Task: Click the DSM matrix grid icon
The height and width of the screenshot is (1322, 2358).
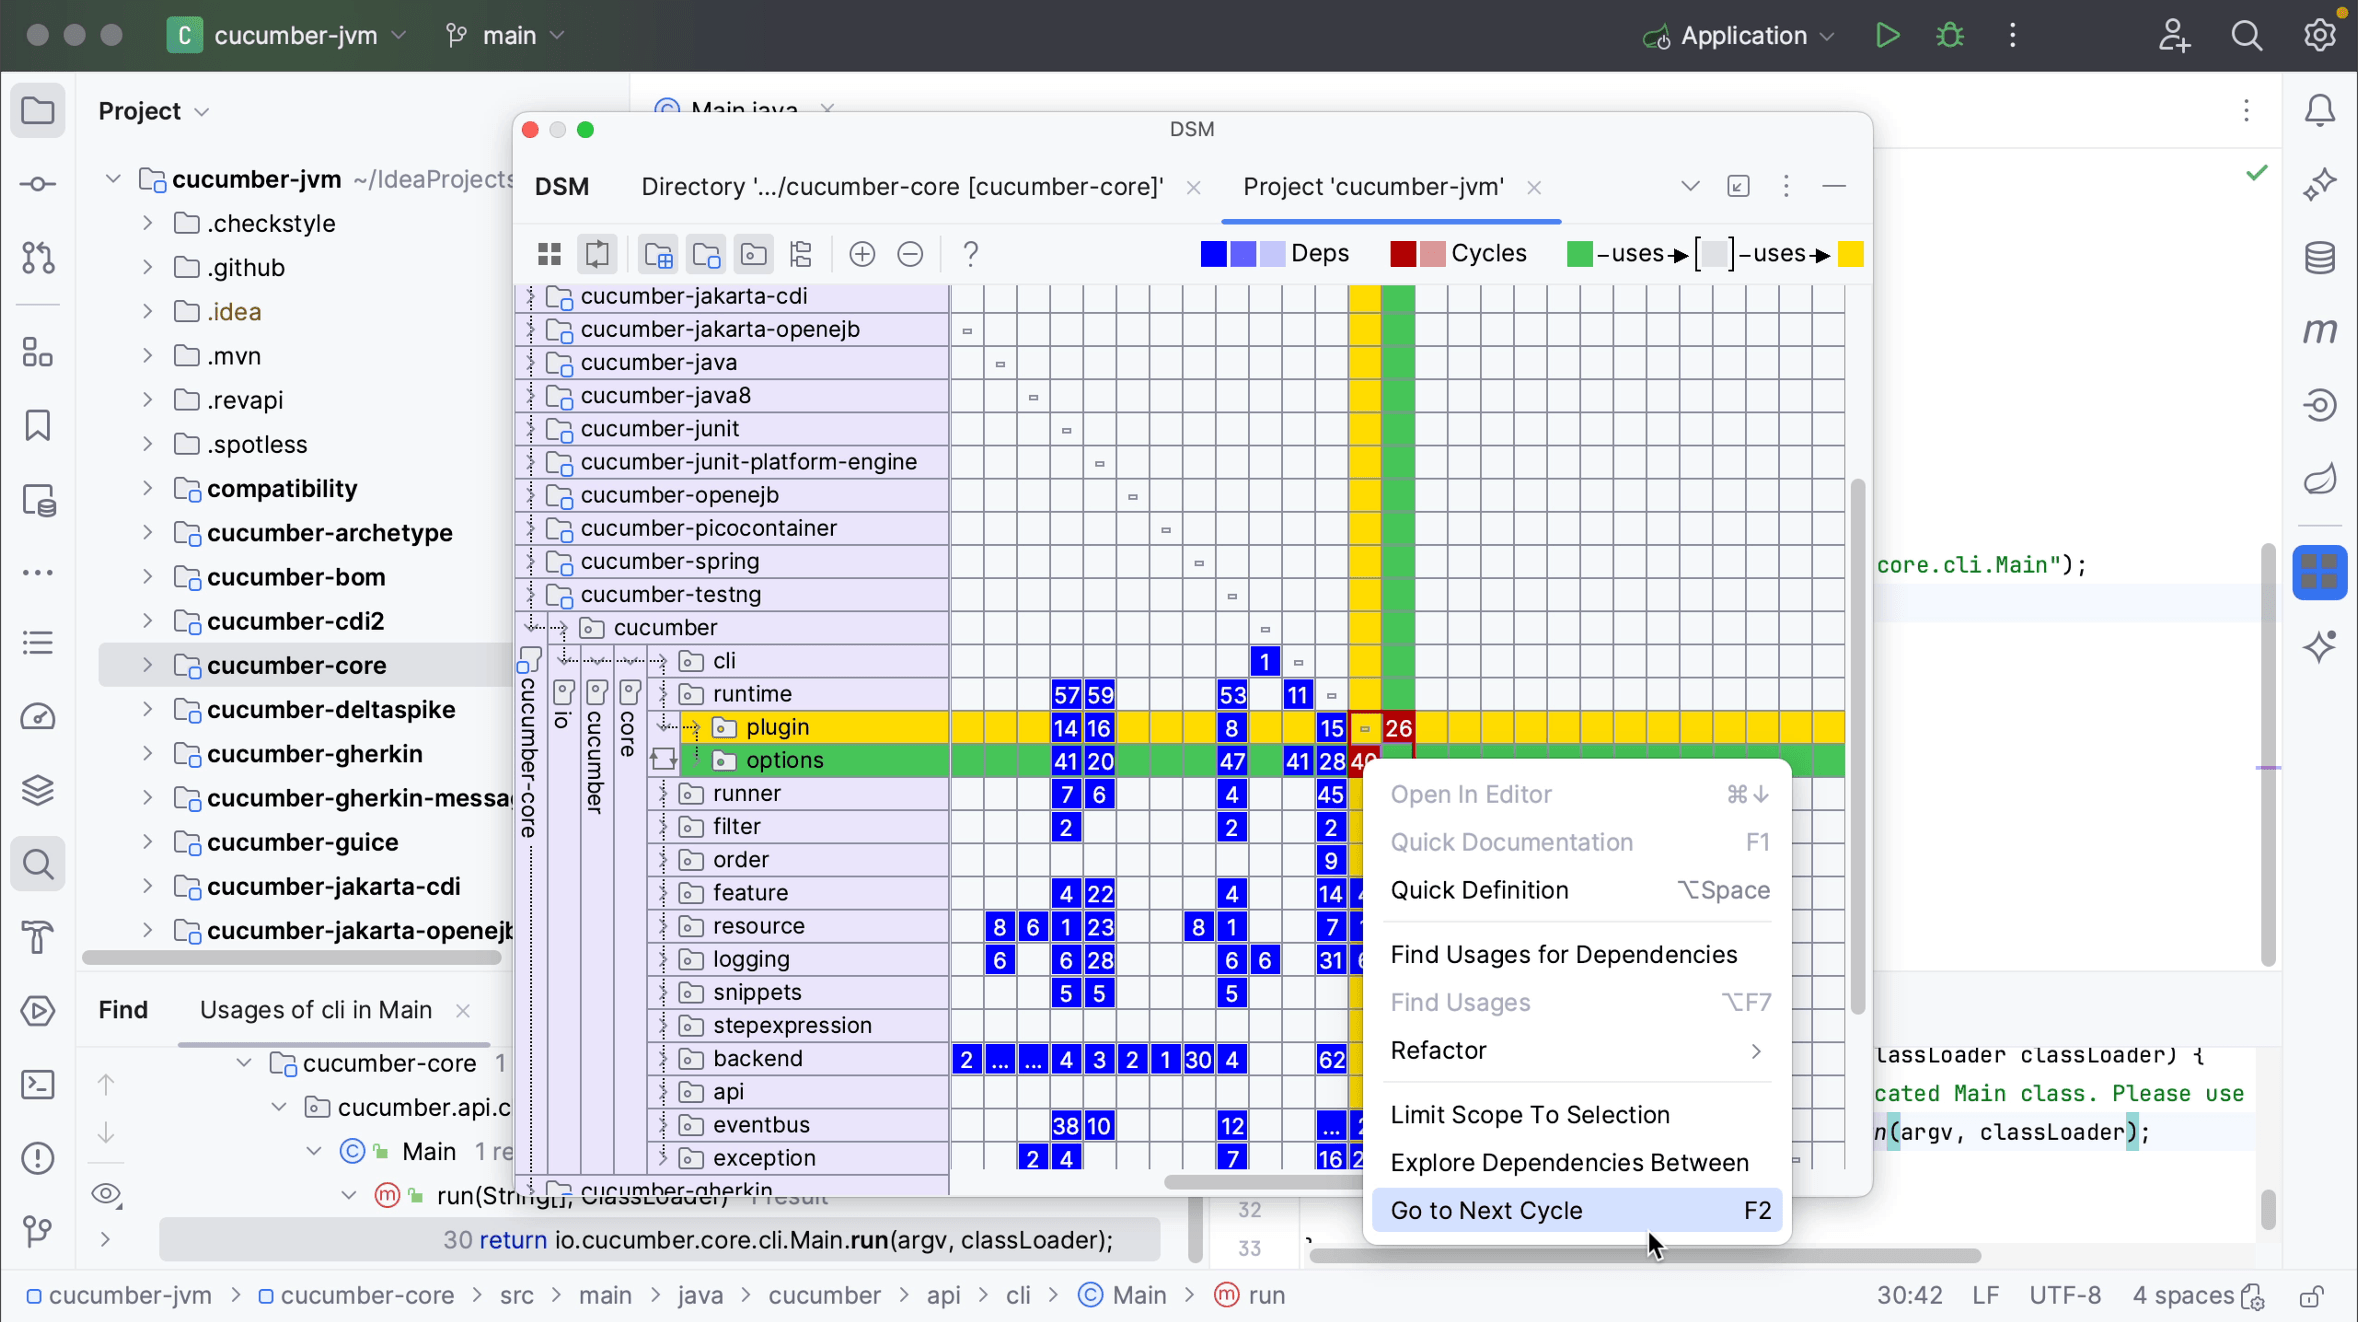Action: coord(549,254)
